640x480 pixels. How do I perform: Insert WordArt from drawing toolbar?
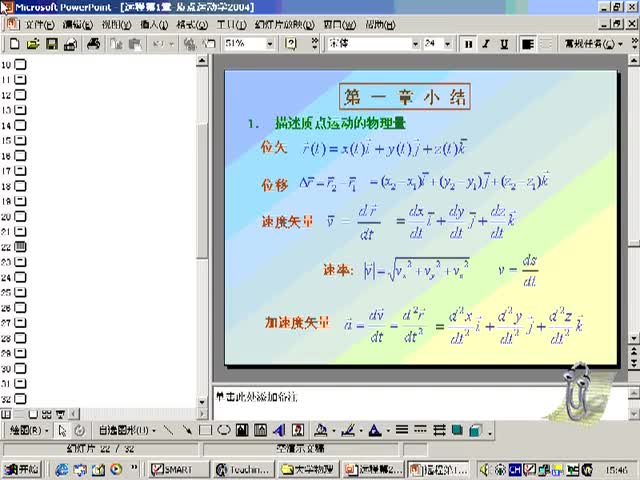click(x=279, y=430)
